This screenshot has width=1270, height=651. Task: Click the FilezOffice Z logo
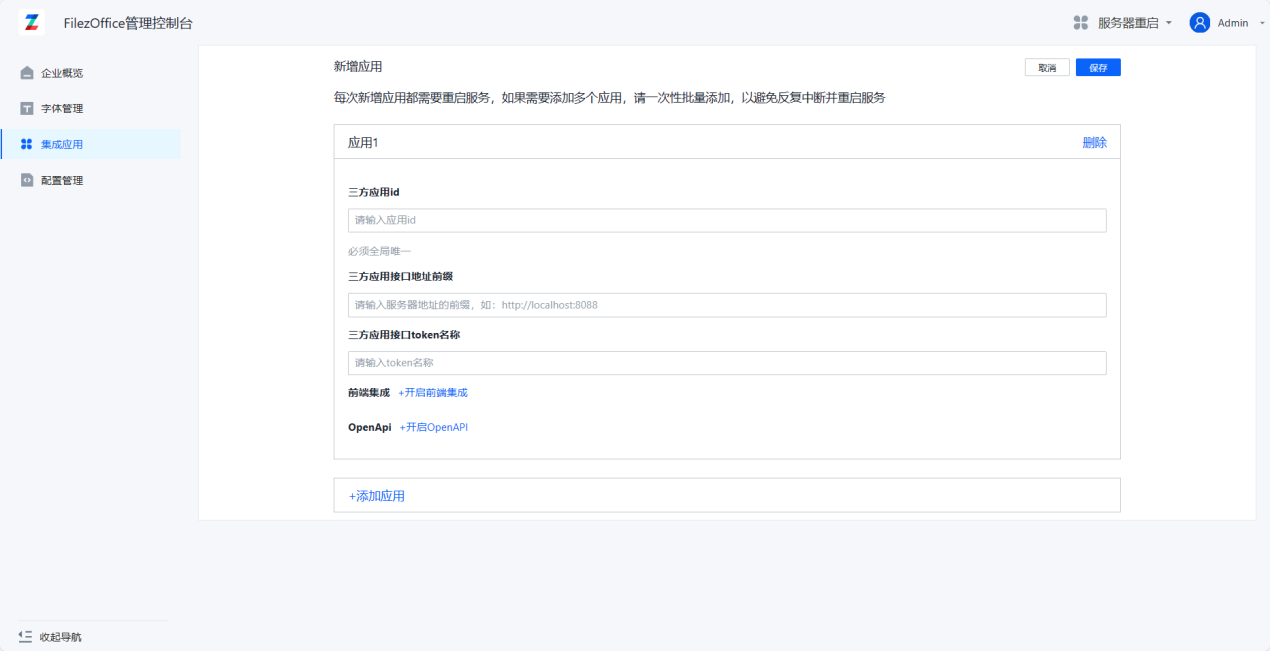(x=30, y=22)
